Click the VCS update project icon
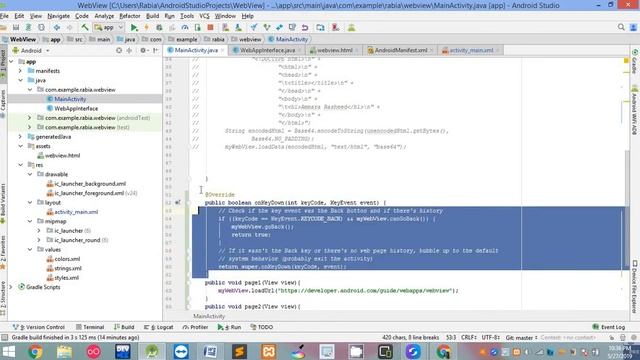This screenshot has height=360, width=640. (x=253, y=27)
